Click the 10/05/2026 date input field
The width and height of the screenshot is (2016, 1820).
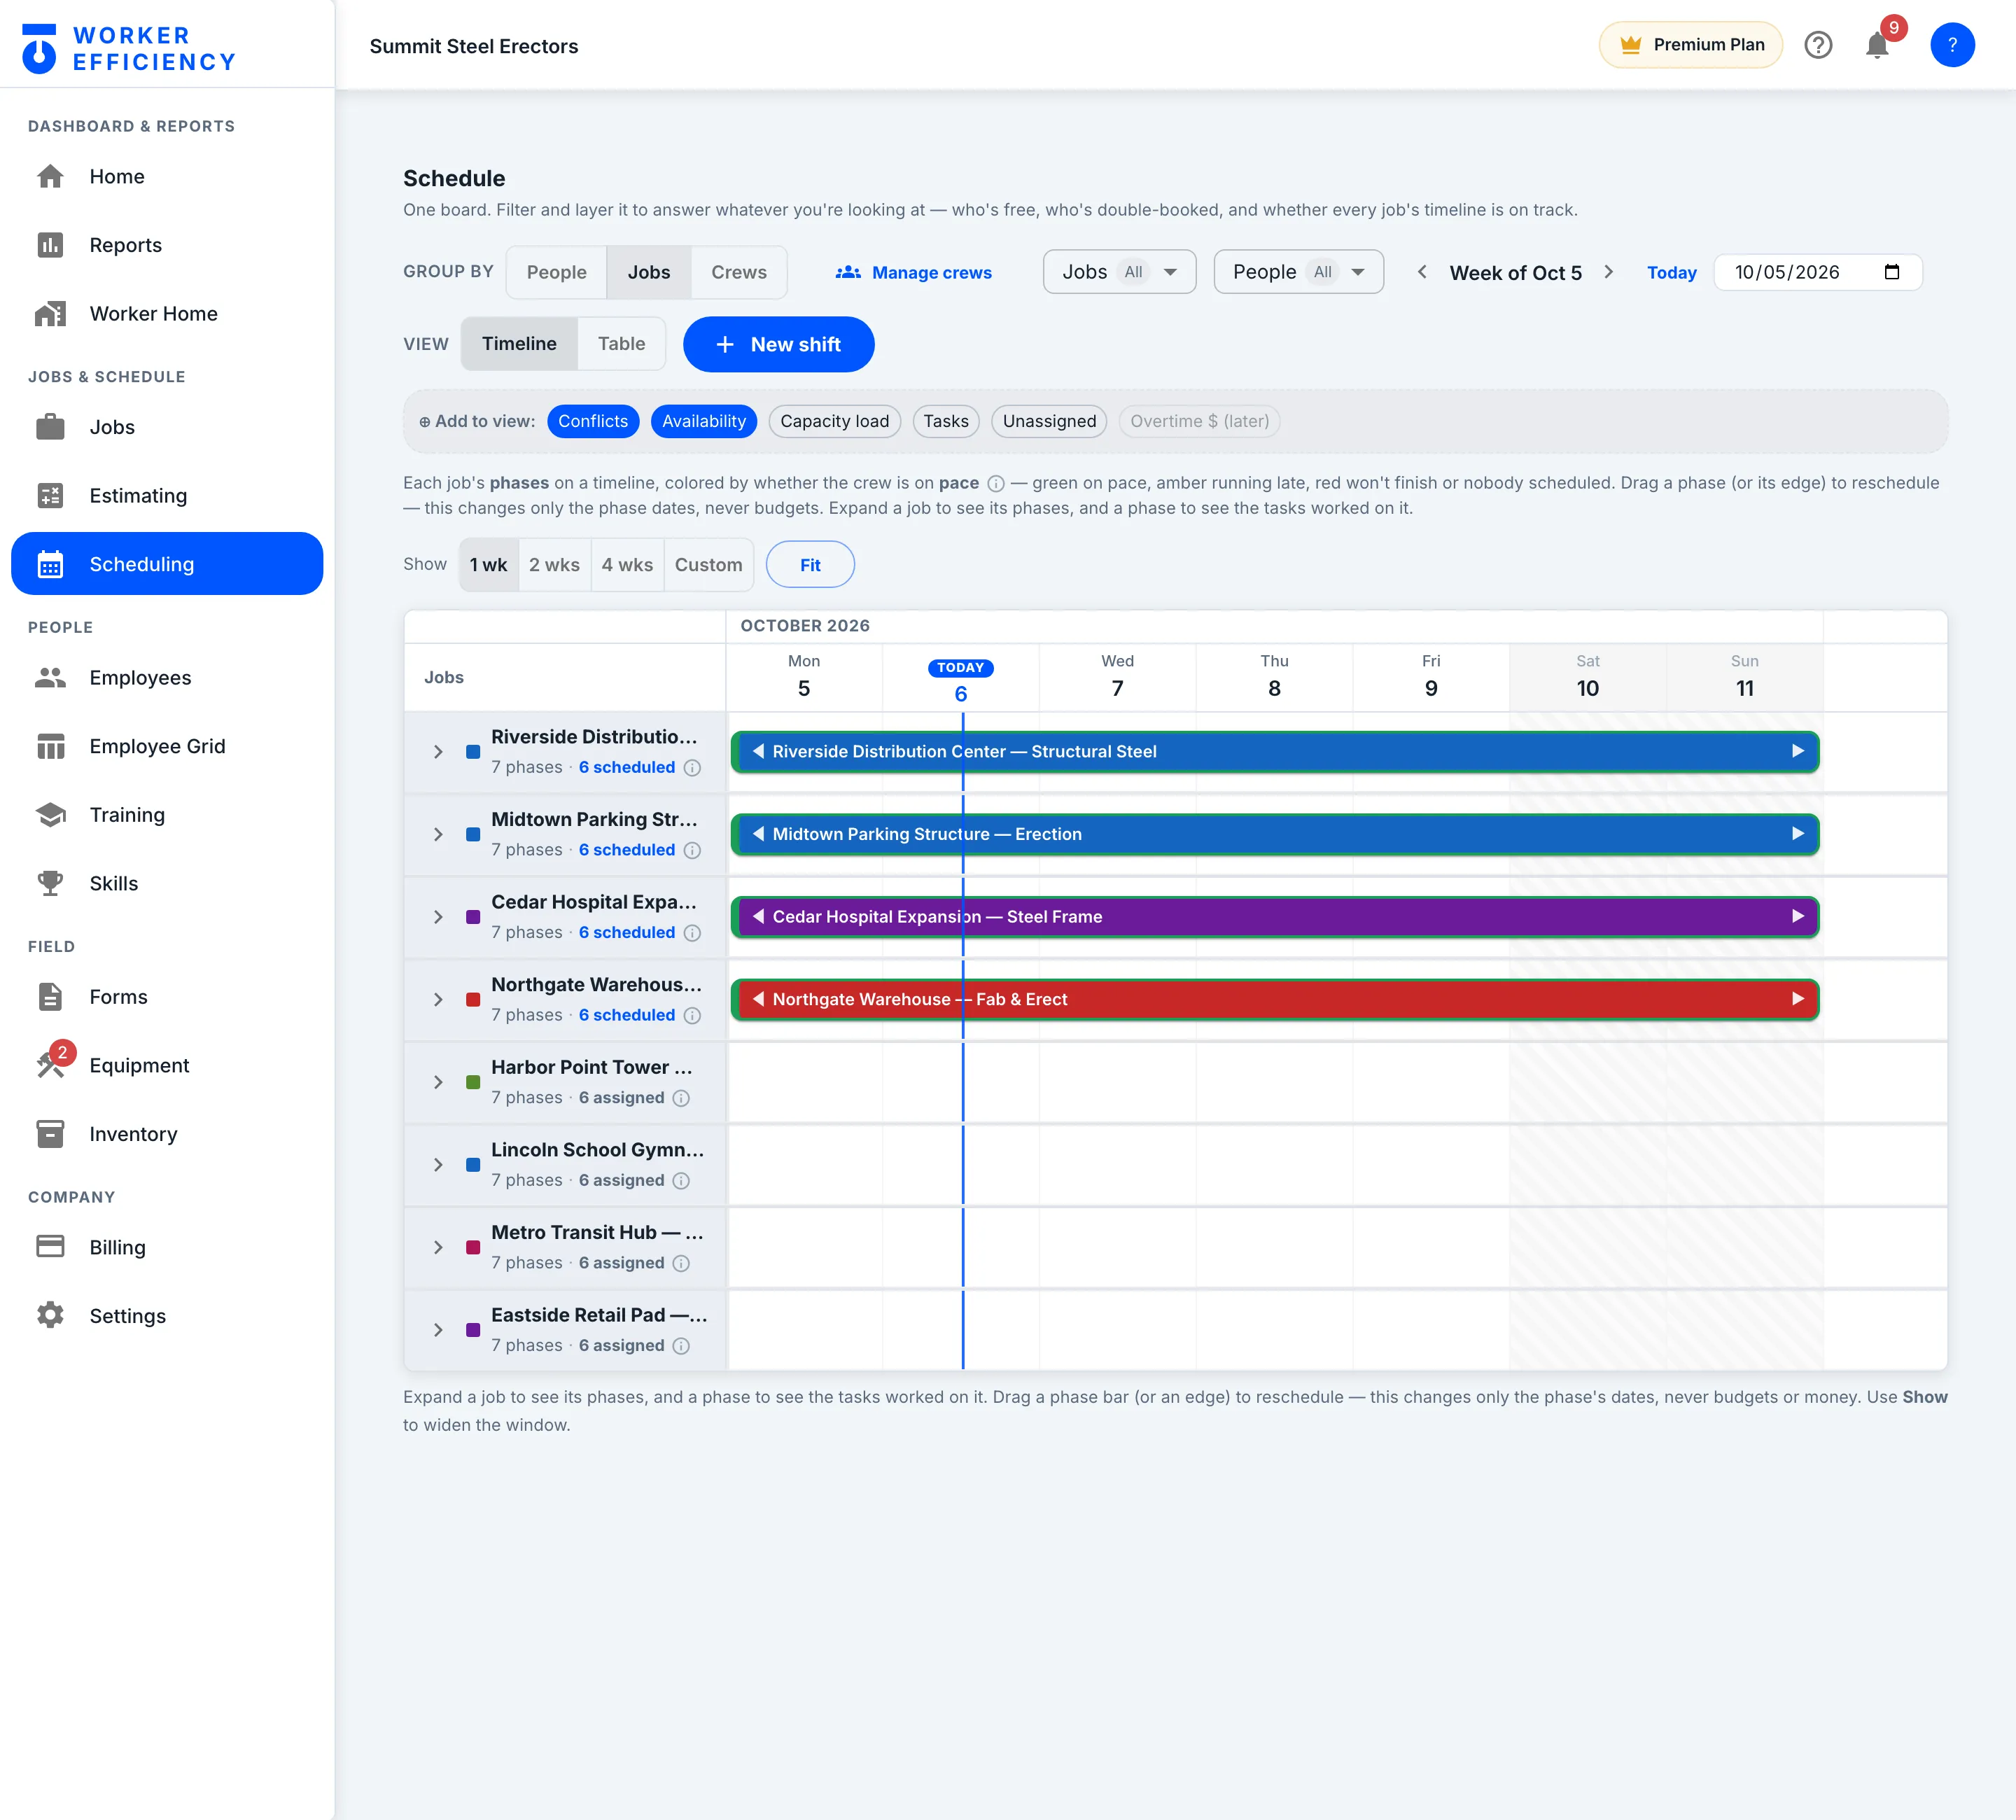(x=1817, y=272)
